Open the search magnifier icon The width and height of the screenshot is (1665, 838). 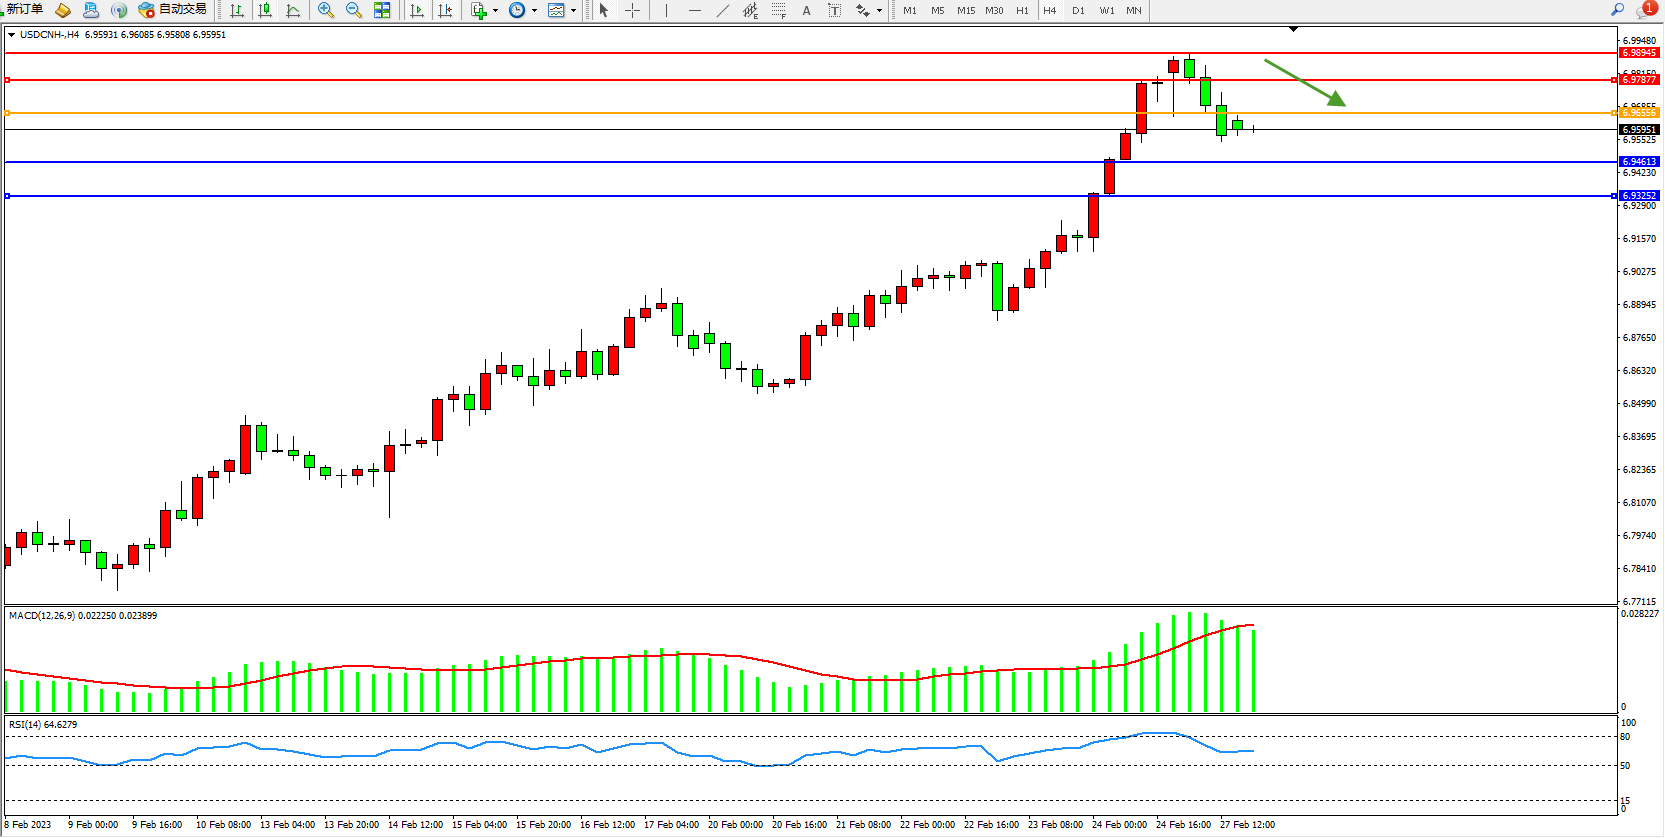coord(1617,9)
